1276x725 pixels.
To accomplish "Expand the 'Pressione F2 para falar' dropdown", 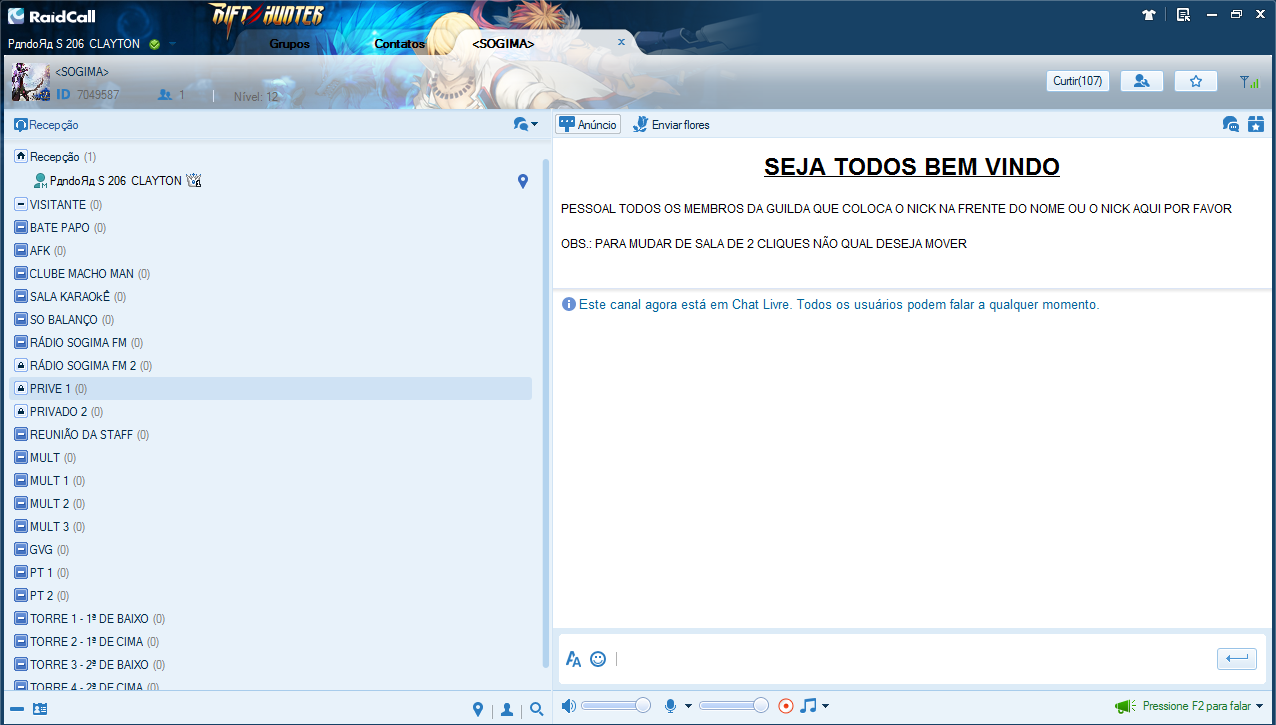I will (x=1260, y=706).
